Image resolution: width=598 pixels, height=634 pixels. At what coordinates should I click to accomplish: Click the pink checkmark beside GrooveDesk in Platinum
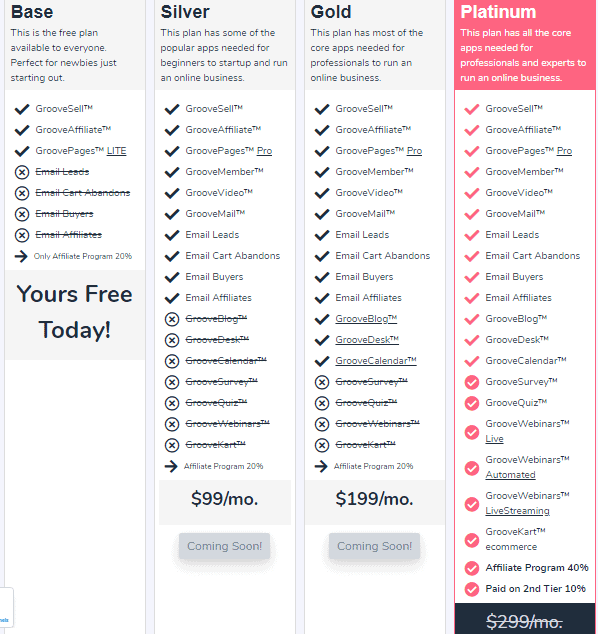coord(472,340)
